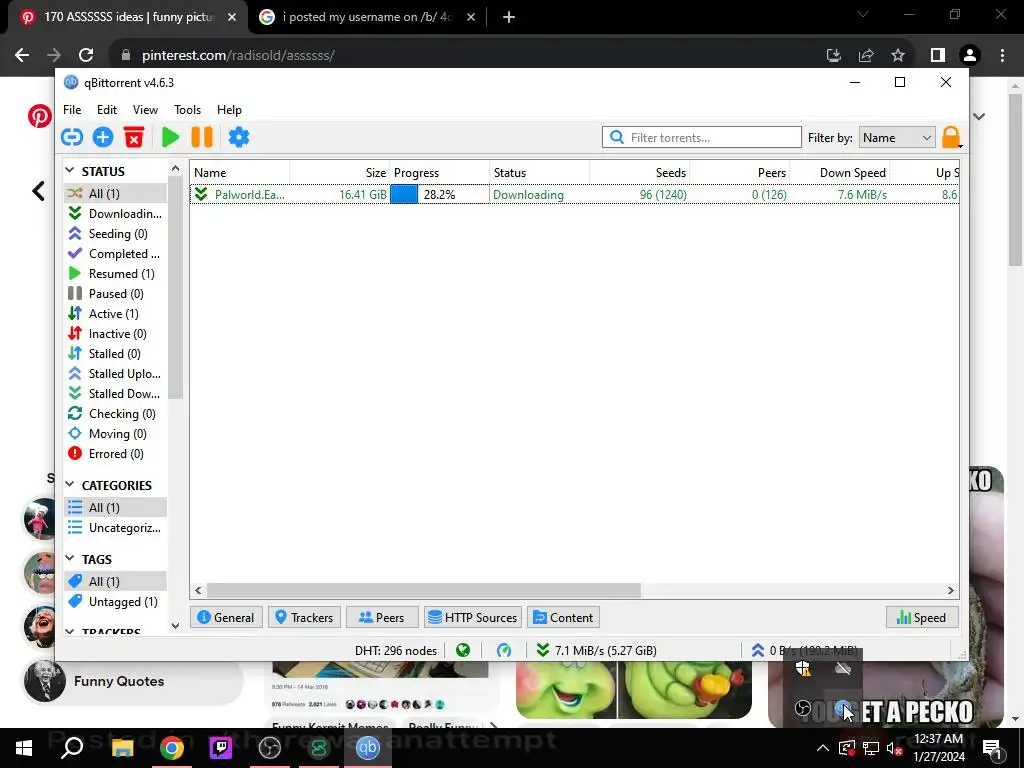The width and height of the screenshot is (1024, 768).
Task: Close the 170 ASSSSSS ideas Pinterest tab
Action: click(x=232, y=17)
